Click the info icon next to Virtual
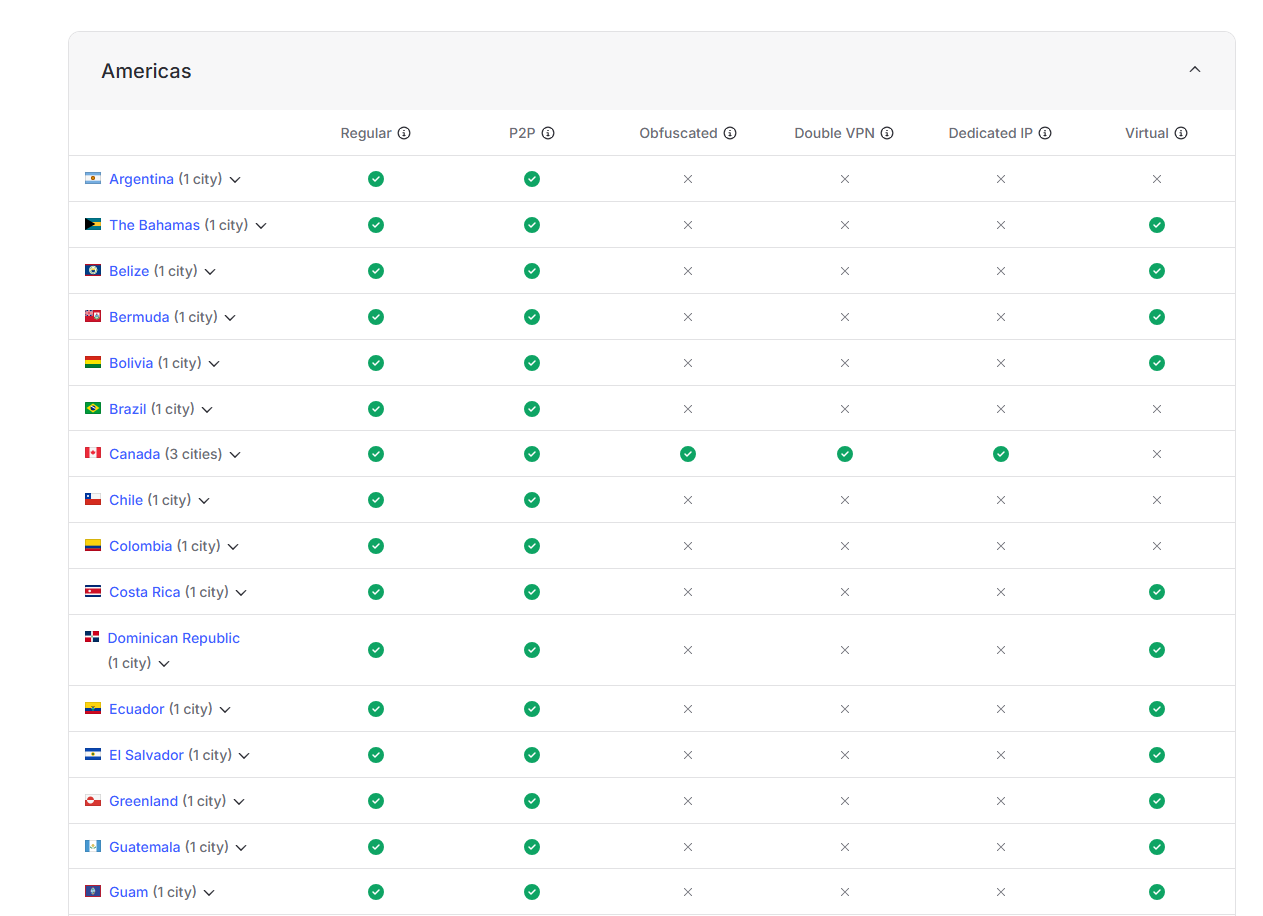1263x916 pixels. pos(1181,133)
